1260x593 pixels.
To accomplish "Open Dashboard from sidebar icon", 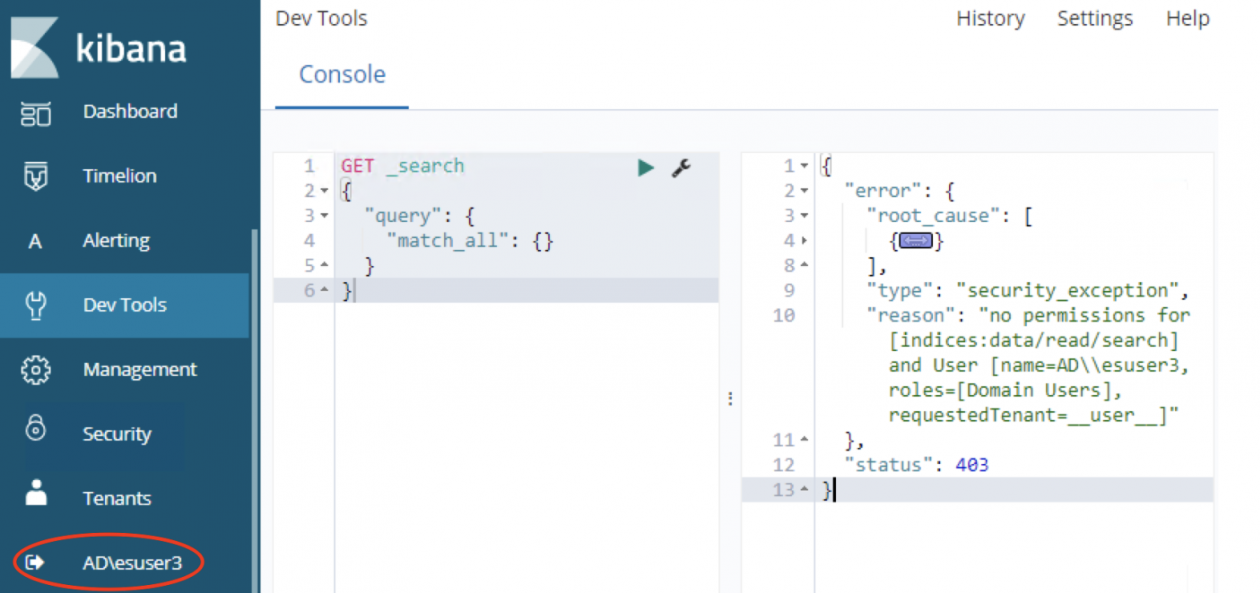I will pyautogui.click(x=36, y=112).
